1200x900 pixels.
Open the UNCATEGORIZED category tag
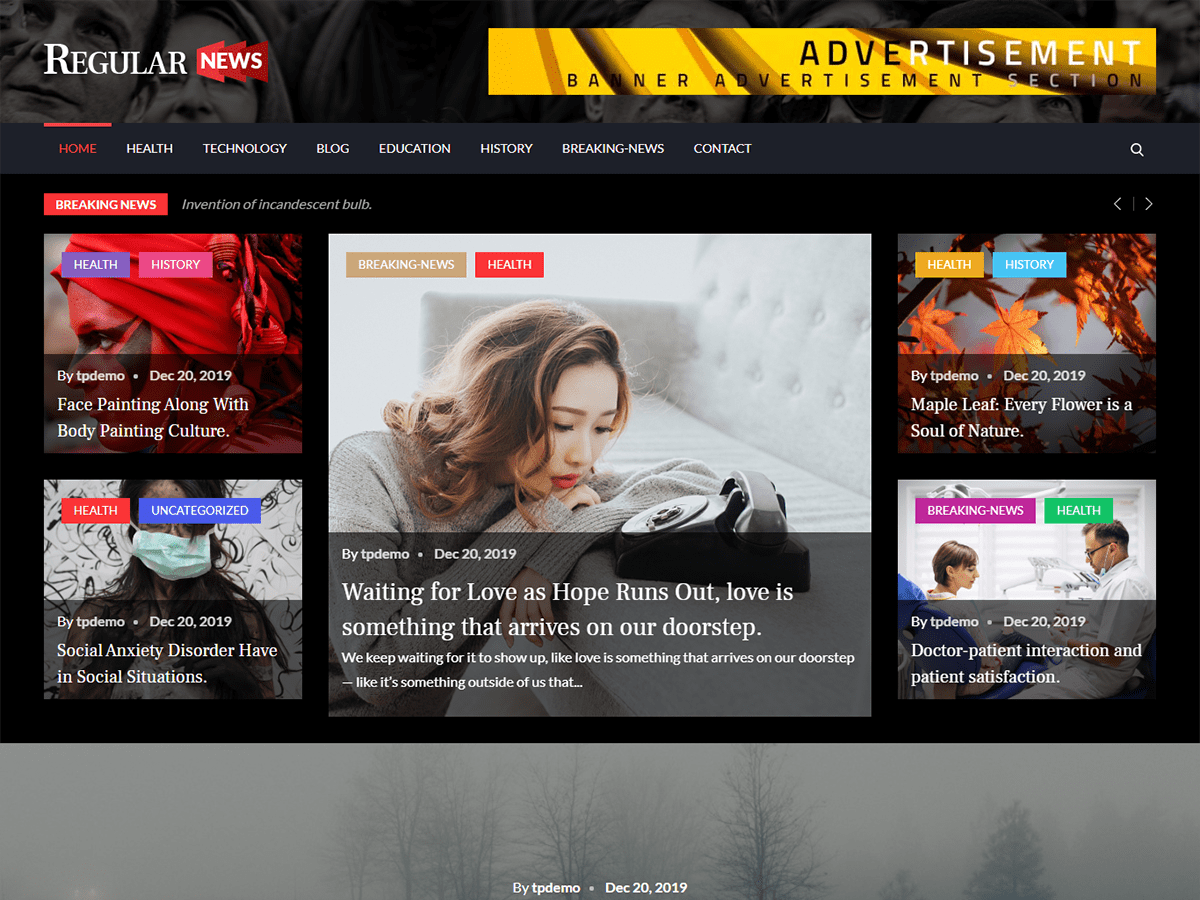[200, 510]
